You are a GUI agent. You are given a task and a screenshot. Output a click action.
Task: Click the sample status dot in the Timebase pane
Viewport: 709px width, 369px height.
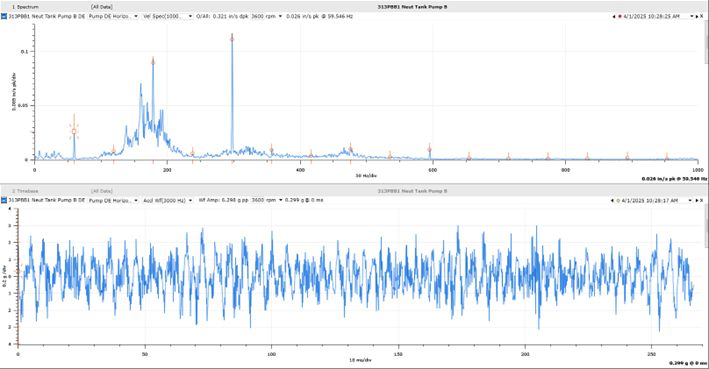coord(618,200)
